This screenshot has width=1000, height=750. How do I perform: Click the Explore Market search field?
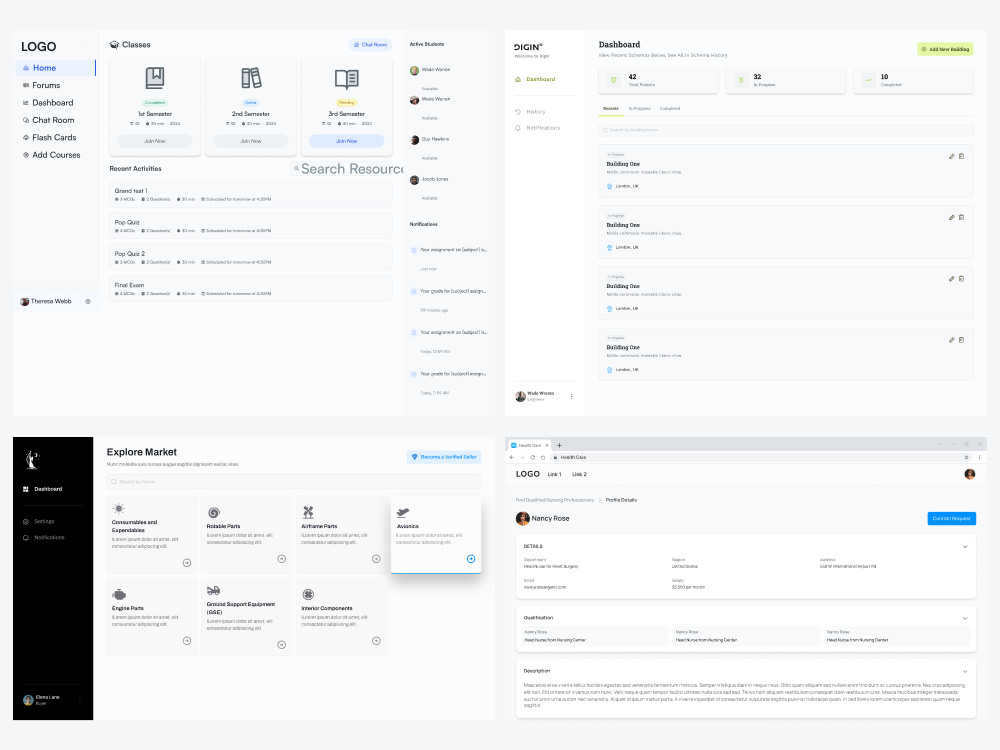pyautogui.click(x=293, y=482)
